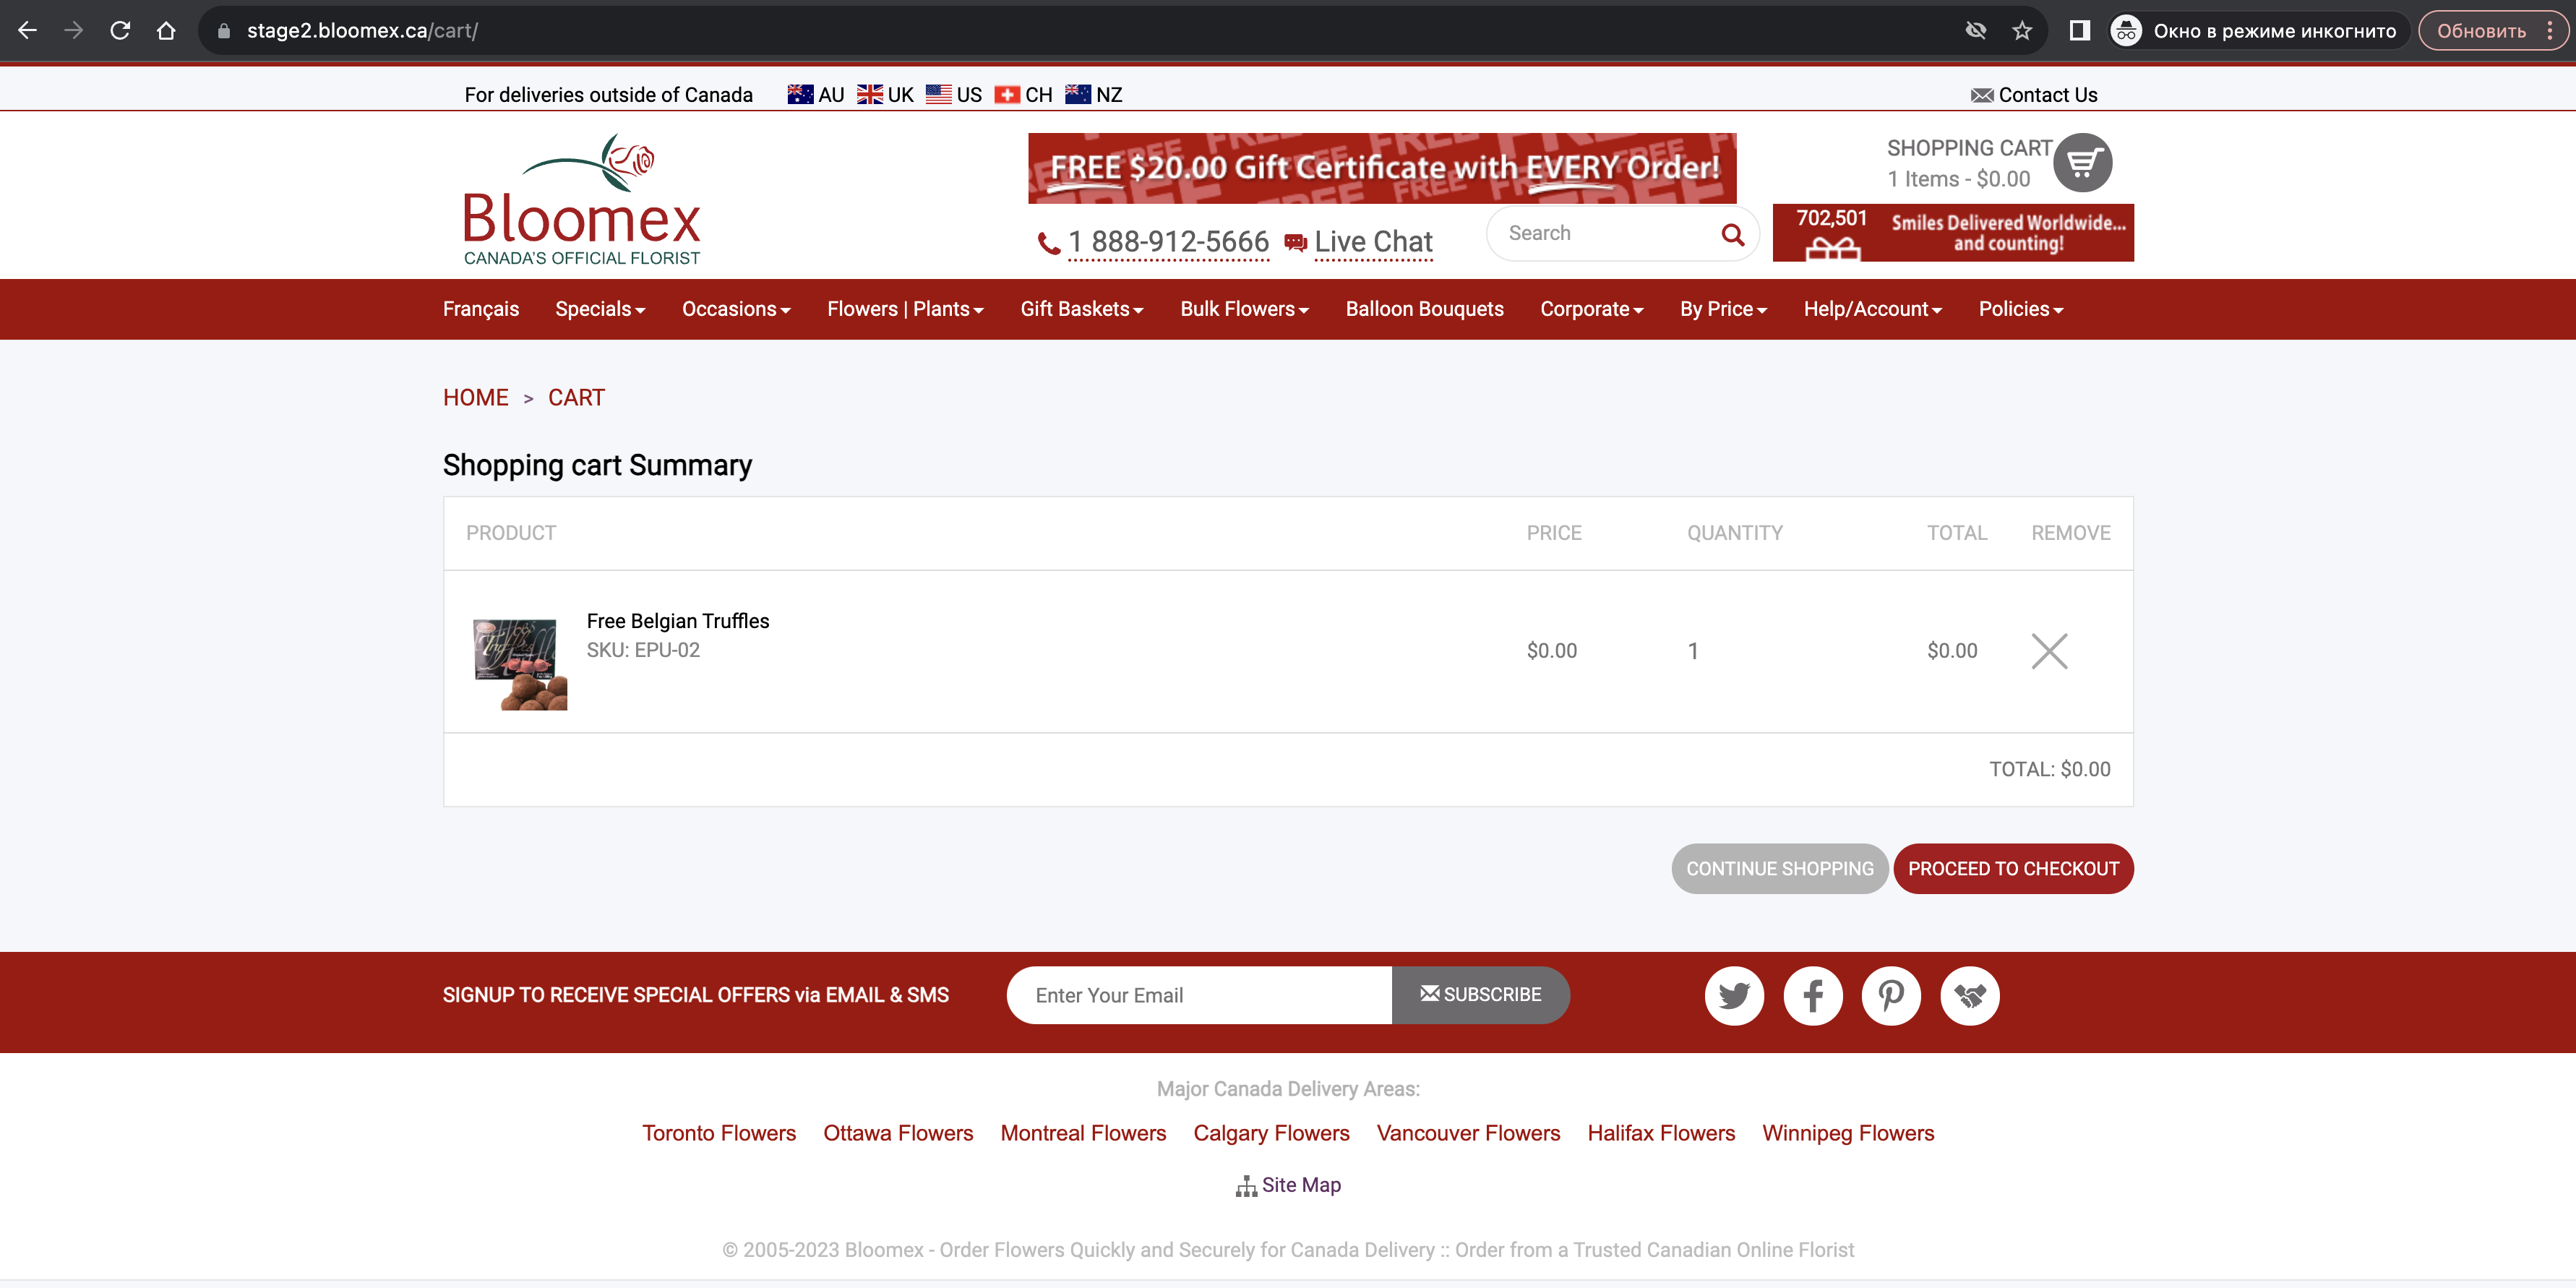Reload the page in browser
This screenshot has width=2576, height=1288.
[120, 31]
